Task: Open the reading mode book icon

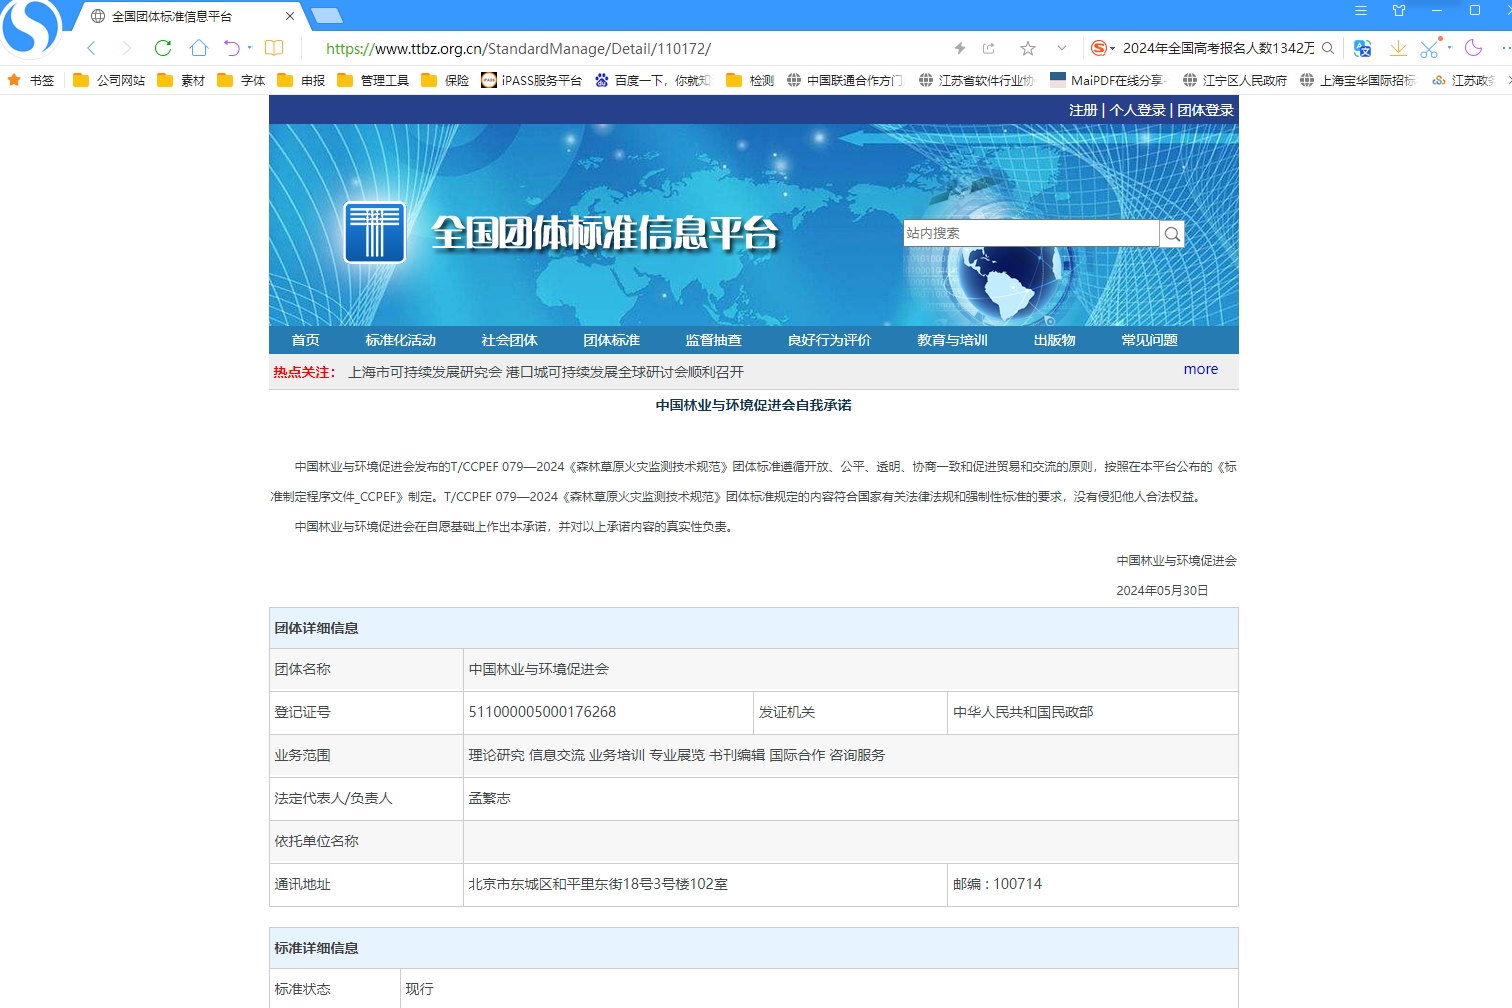Action: pyautogui.click(x=274, y=48)
